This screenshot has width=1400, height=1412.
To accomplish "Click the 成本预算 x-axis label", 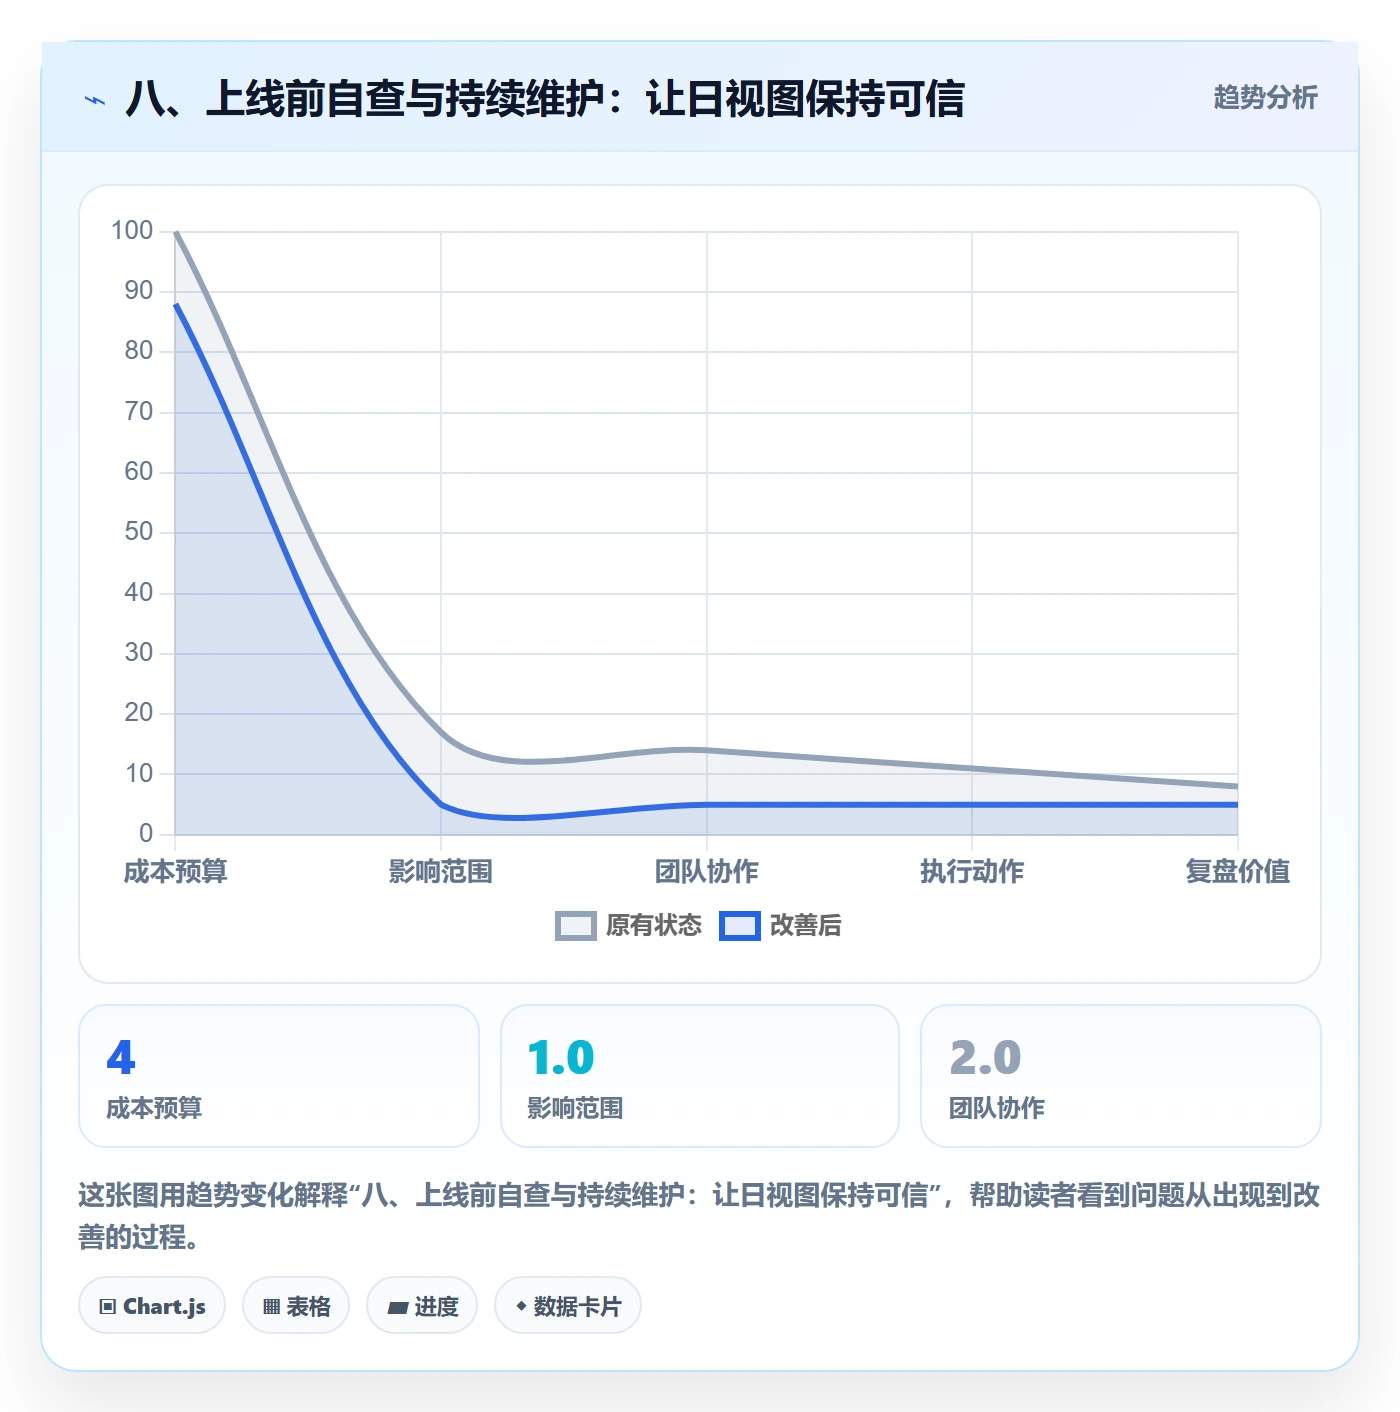I will (x=176, y=872).
